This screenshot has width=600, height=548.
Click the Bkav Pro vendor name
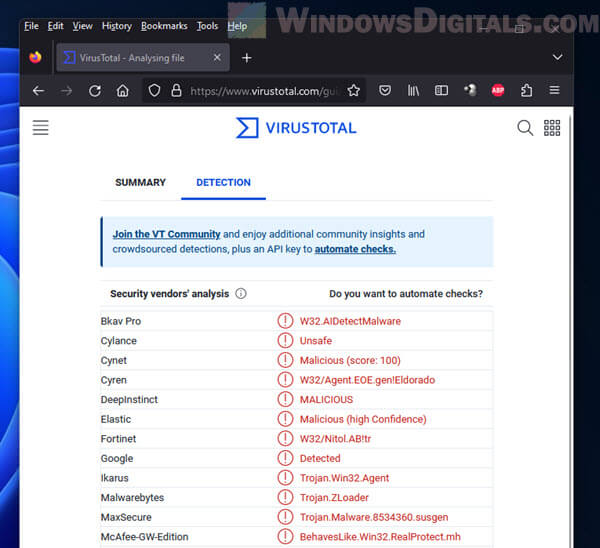click(121, 321)
